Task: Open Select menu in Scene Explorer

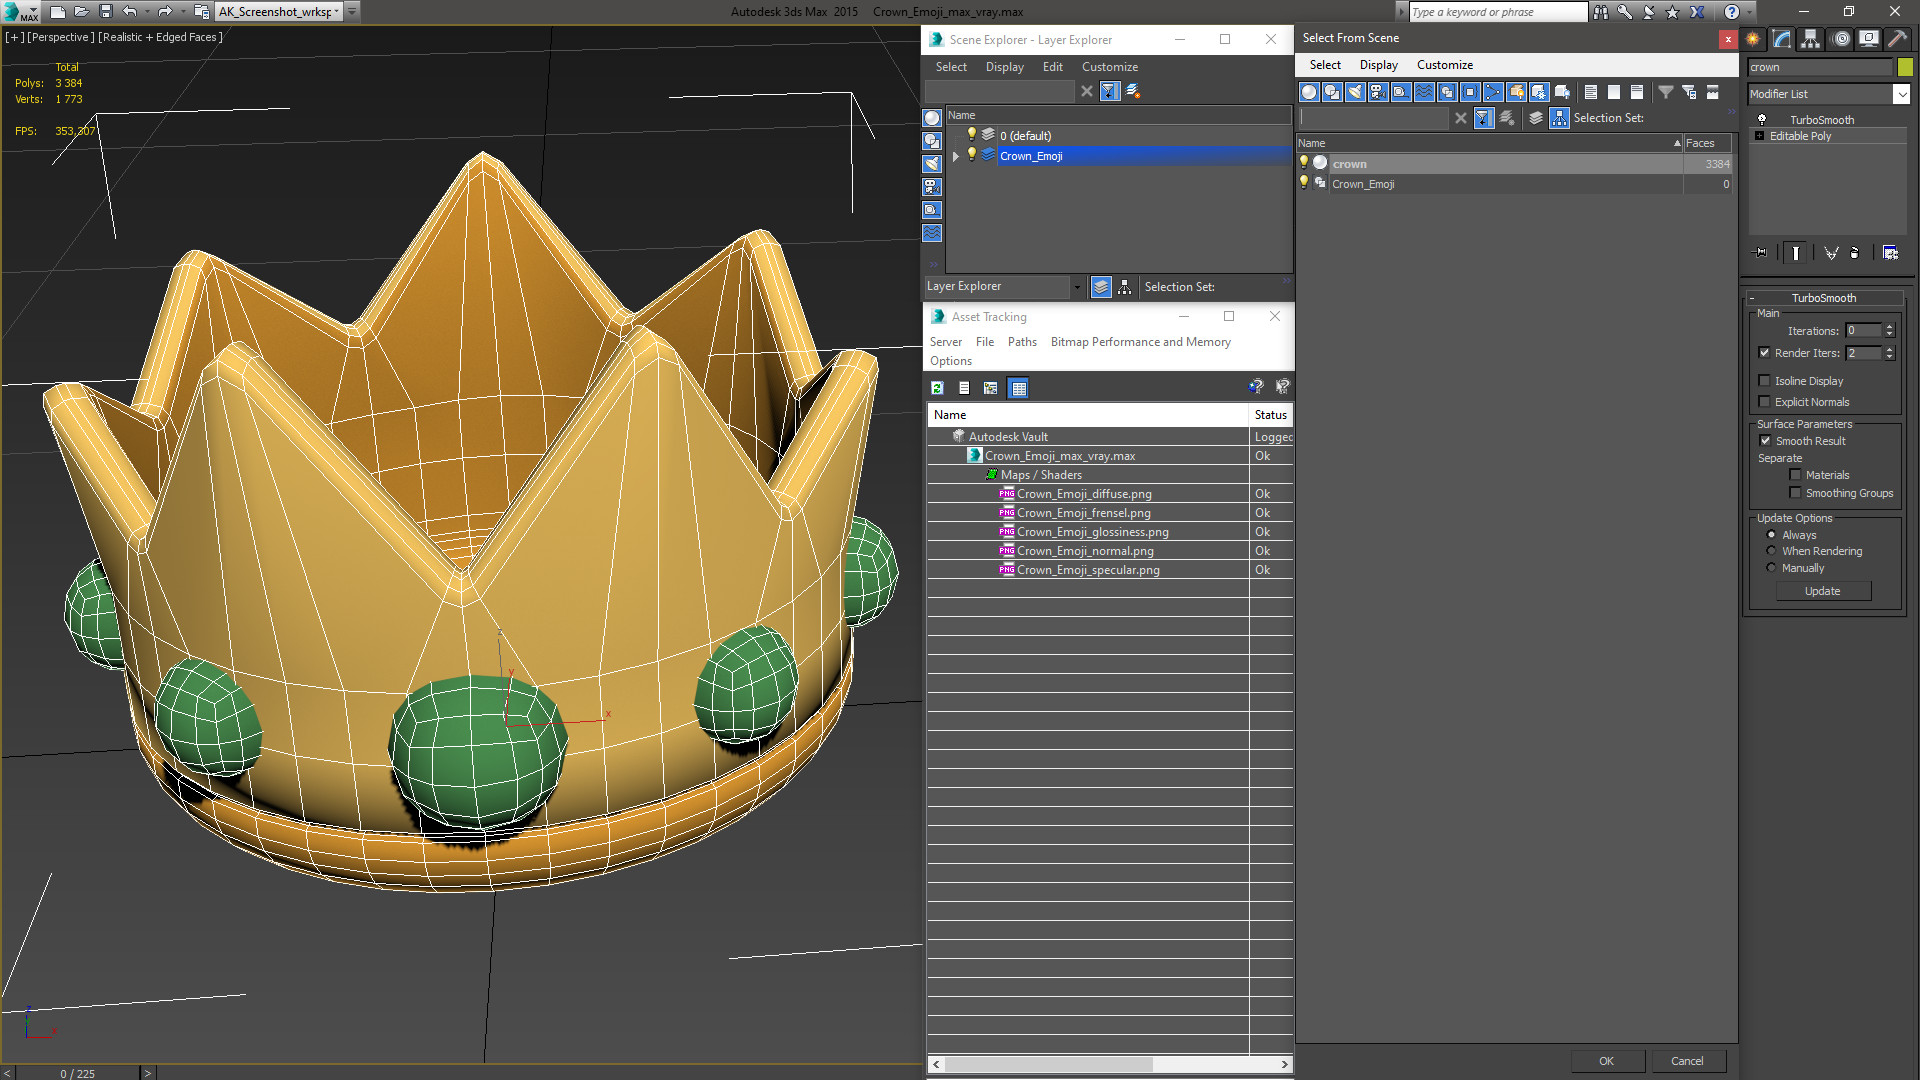Action: pos(951,67)
